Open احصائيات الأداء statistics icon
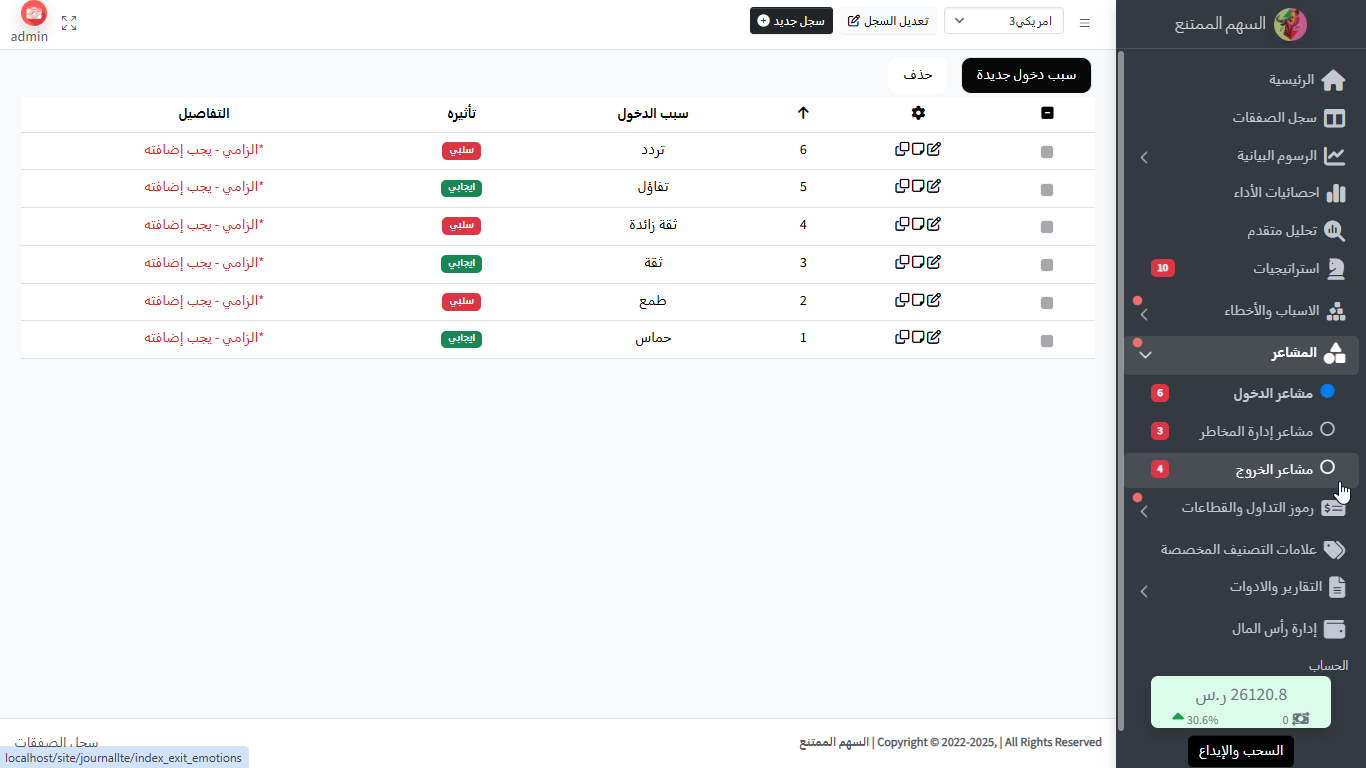Screen dimensions: 1366x768 click(x=1335, y=193)
